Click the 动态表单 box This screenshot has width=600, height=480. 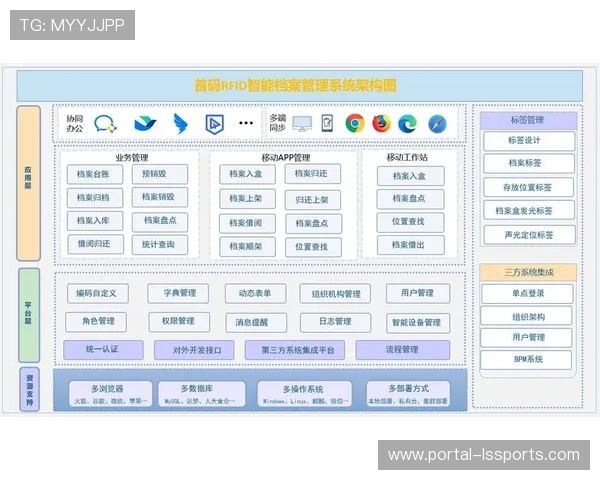coord(256,294)
